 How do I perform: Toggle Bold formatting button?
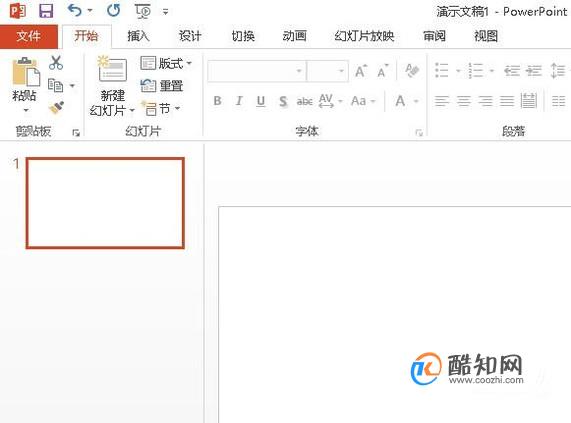(x=217, y=101)
